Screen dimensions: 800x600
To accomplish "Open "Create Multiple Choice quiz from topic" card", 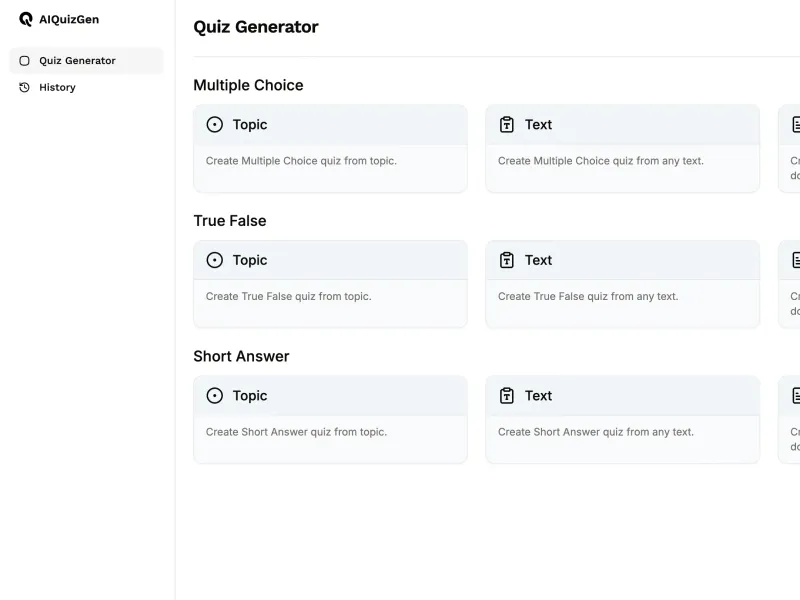I will (x=330, y=161).
